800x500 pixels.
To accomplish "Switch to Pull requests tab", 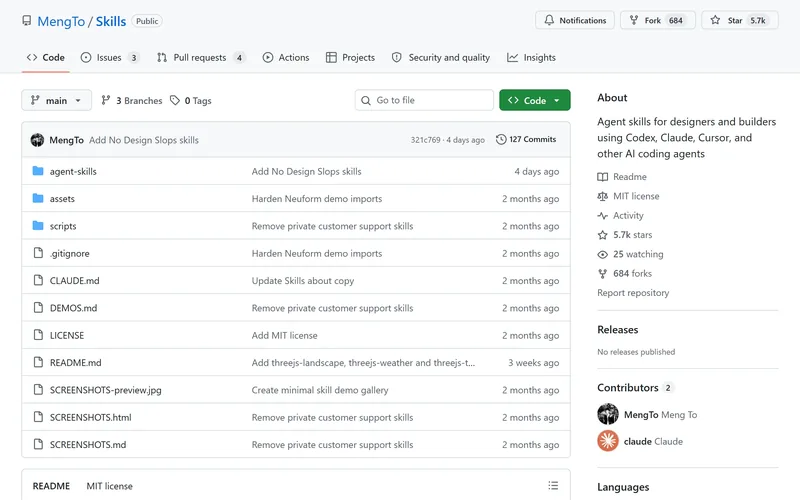I will [x=201, y=58].
